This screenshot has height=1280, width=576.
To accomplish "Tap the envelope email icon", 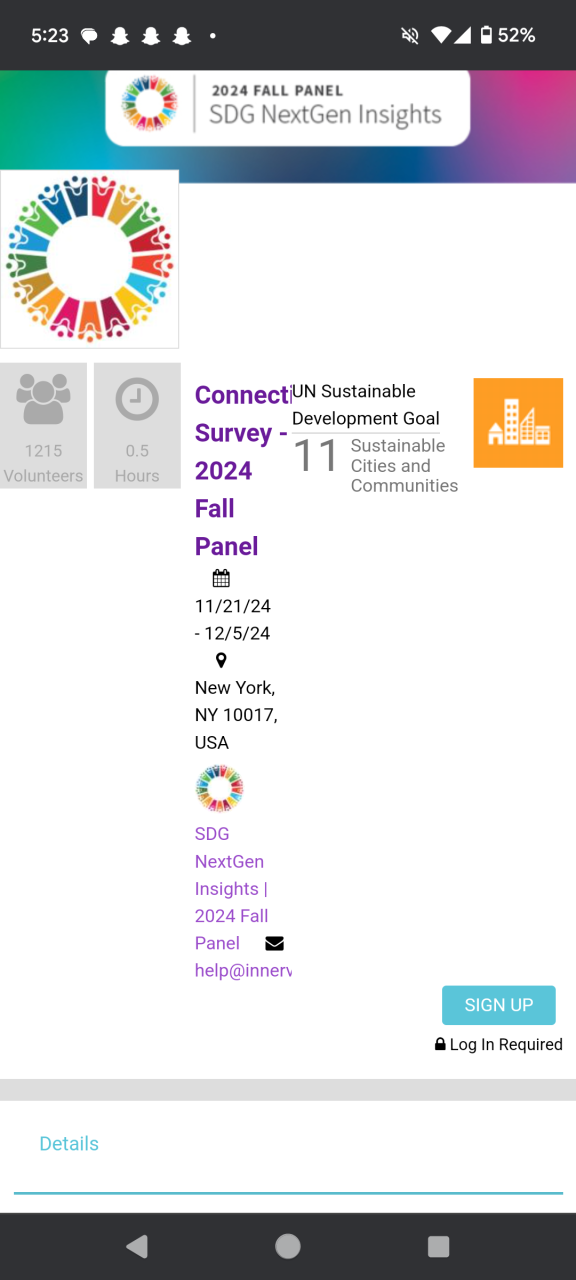I will (x=274, y=943).
